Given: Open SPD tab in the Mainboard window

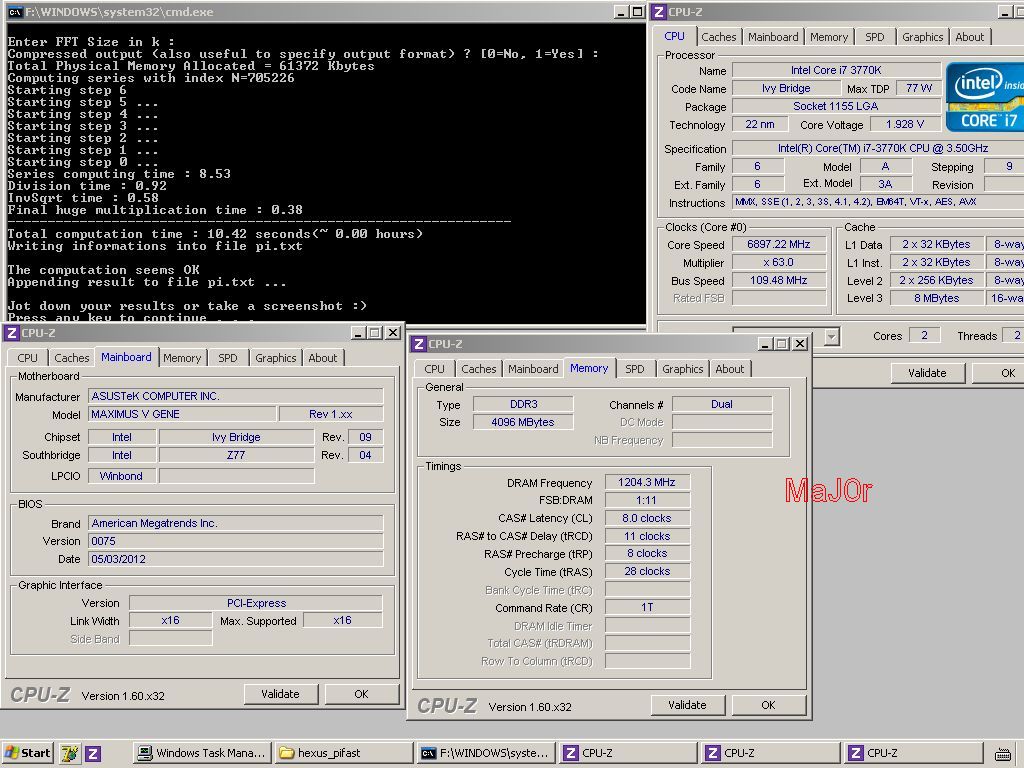Looking at the screenshot, I should point(228,358).
